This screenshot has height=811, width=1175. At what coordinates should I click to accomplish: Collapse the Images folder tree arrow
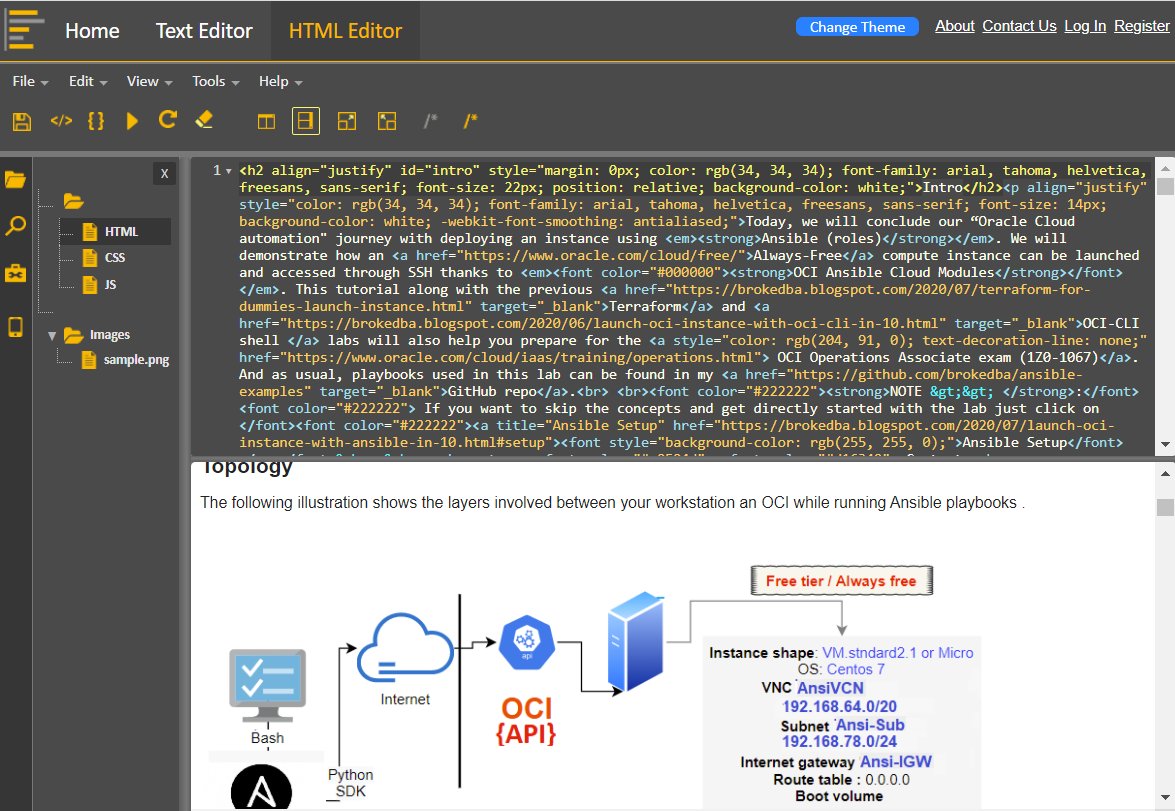52,336
